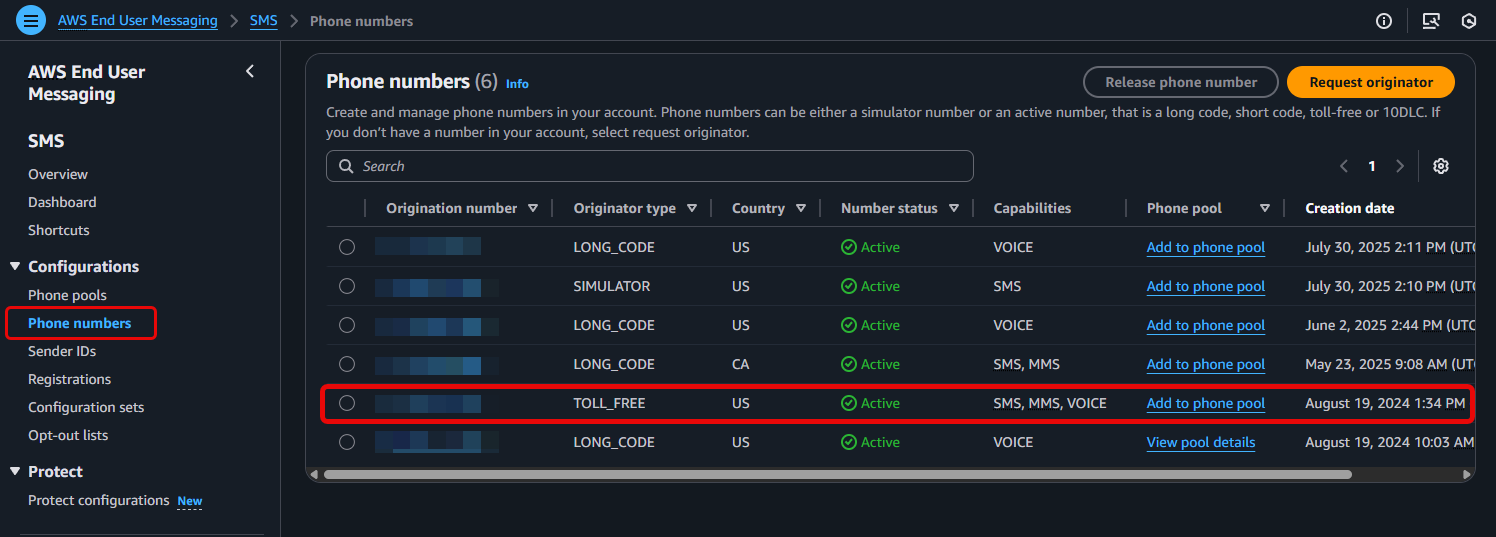Click the Capabilities column header
The image size is (1496, 537).
tap(1032, 208)
